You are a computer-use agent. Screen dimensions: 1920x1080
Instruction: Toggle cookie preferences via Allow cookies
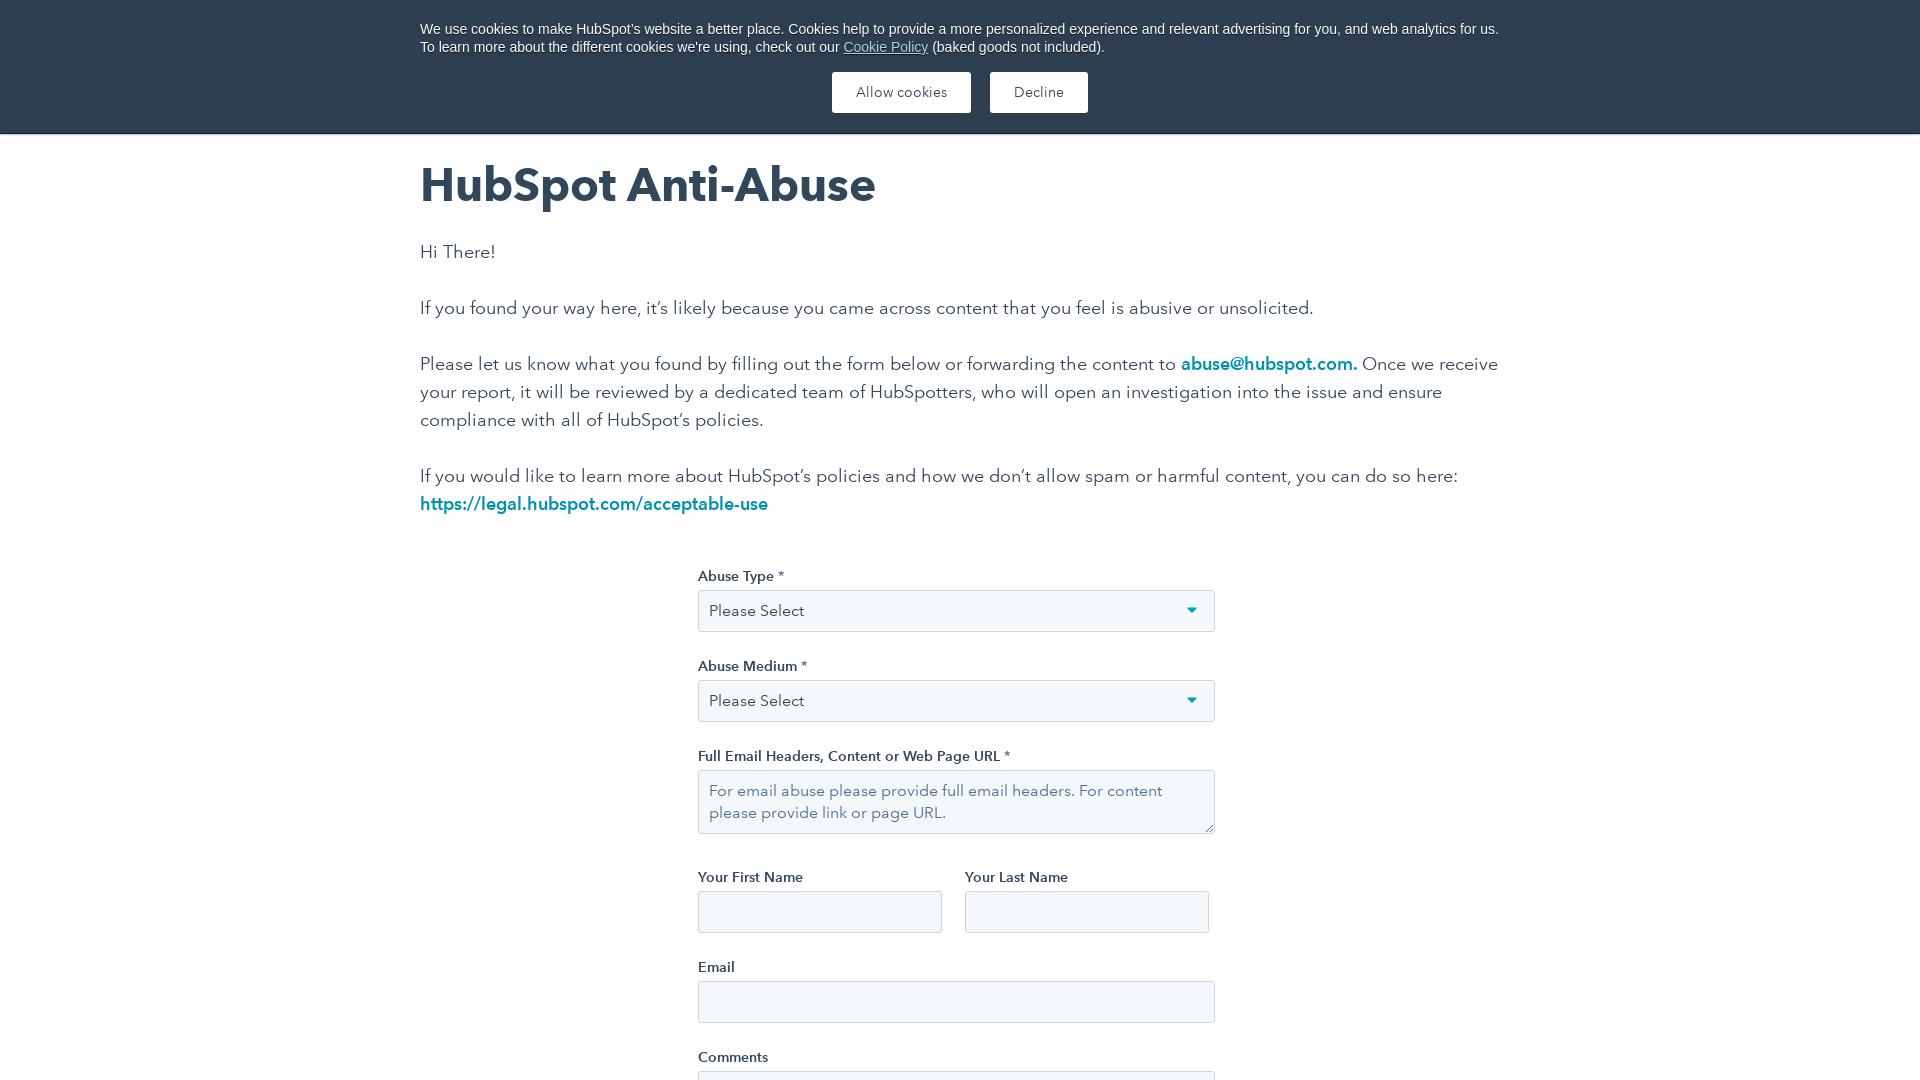coord(901,92)
